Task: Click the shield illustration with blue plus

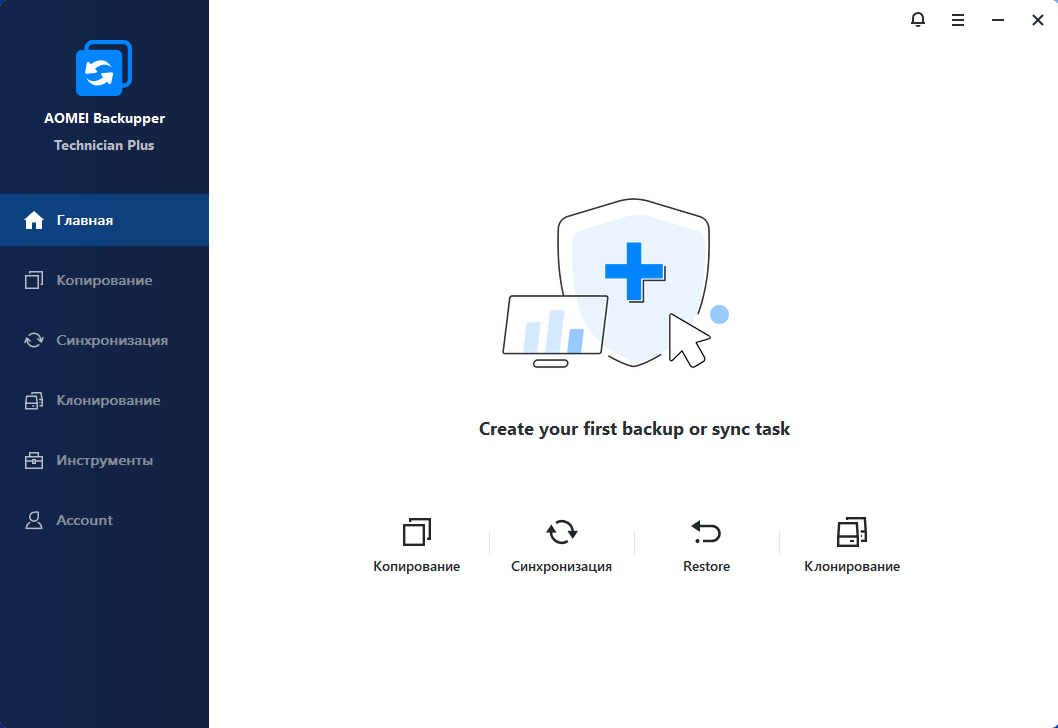Action: click(632, 280)
